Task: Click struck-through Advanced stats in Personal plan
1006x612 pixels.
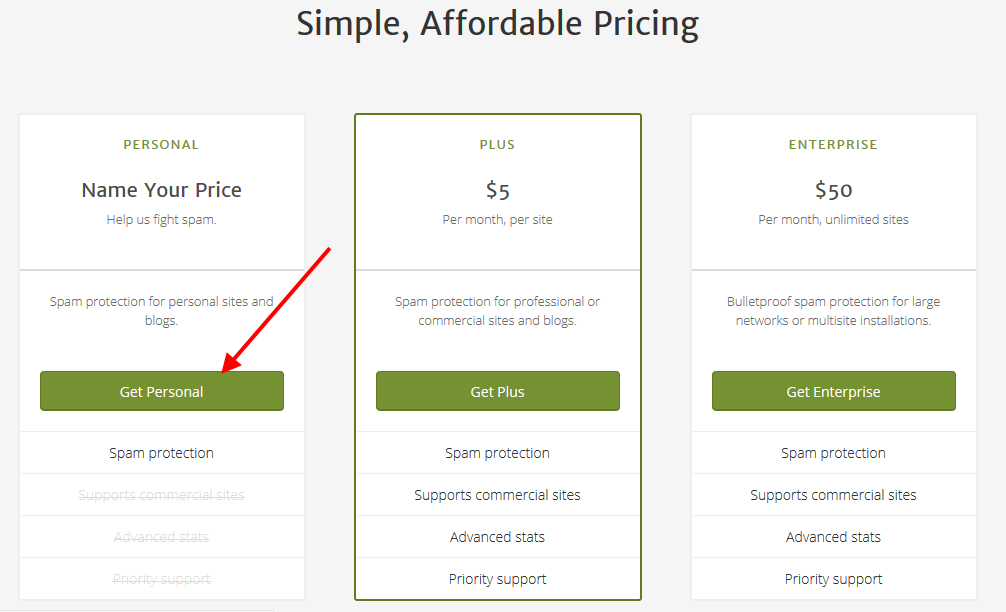Action: click(162, 537)
